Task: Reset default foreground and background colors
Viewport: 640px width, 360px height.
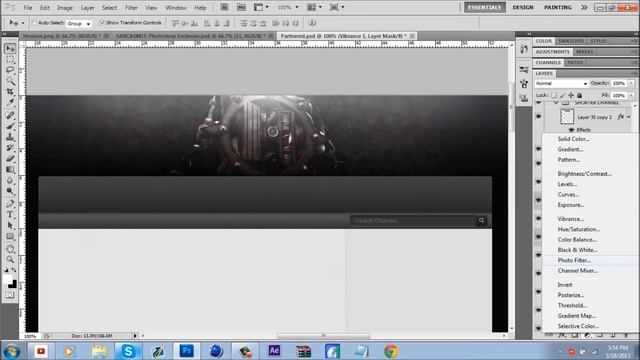Action: (6, 270)
